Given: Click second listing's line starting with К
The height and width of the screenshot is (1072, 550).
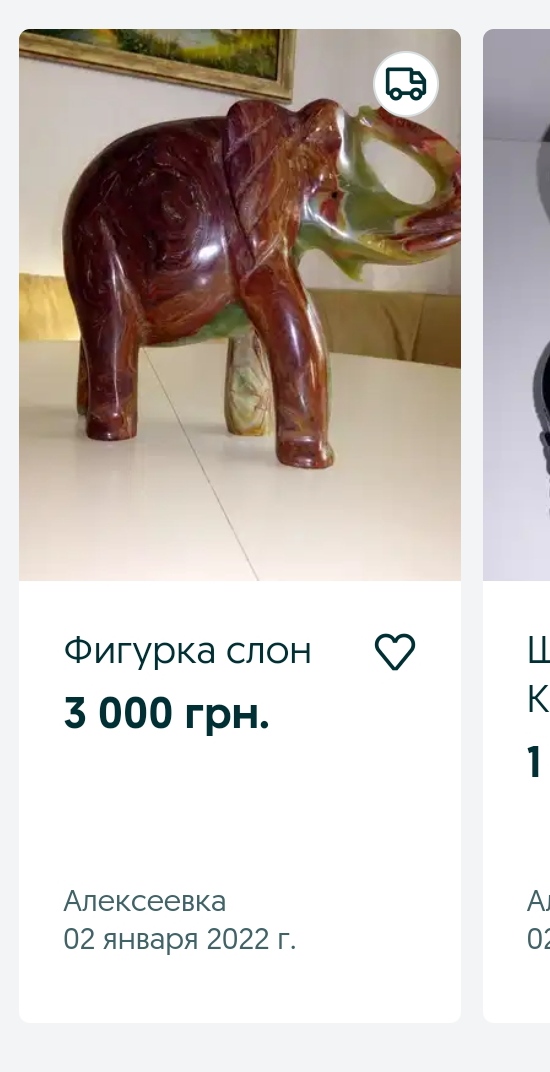Looking at the screenshot, I should pyautogui.click(x=538, y=699).
